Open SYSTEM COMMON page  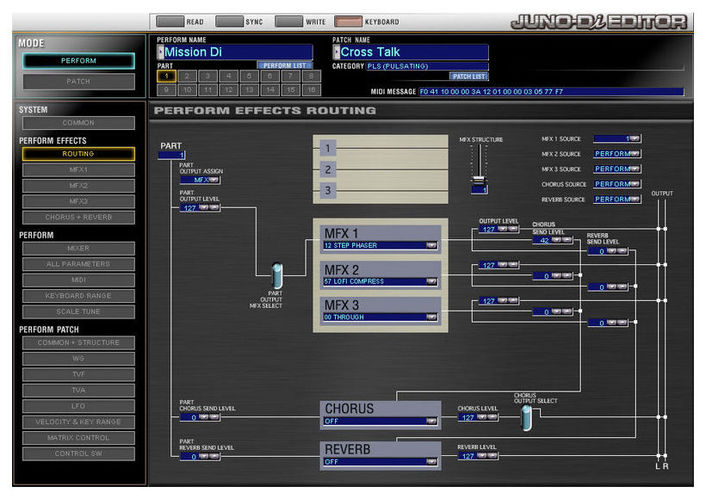click(x=79, y=123)
